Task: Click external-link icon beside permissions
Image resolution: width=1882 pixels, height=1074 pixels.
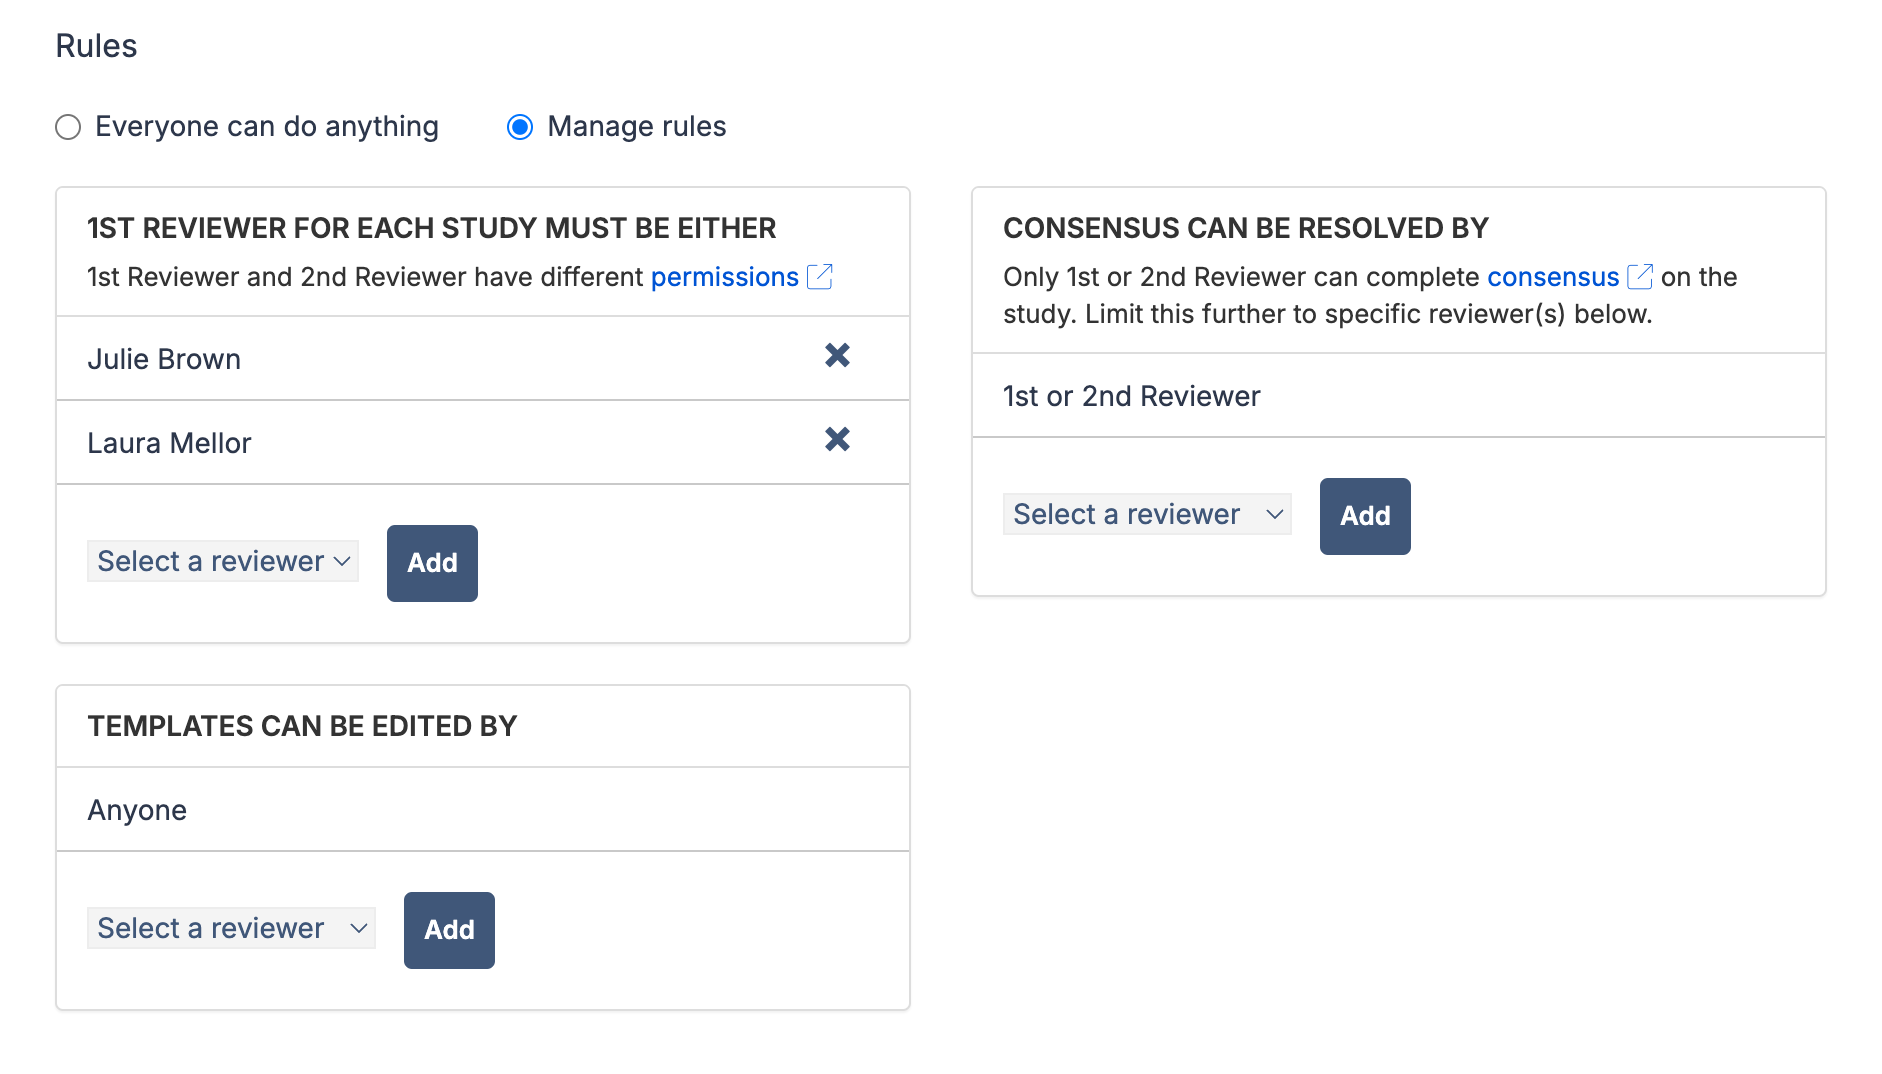Action: 820,277
